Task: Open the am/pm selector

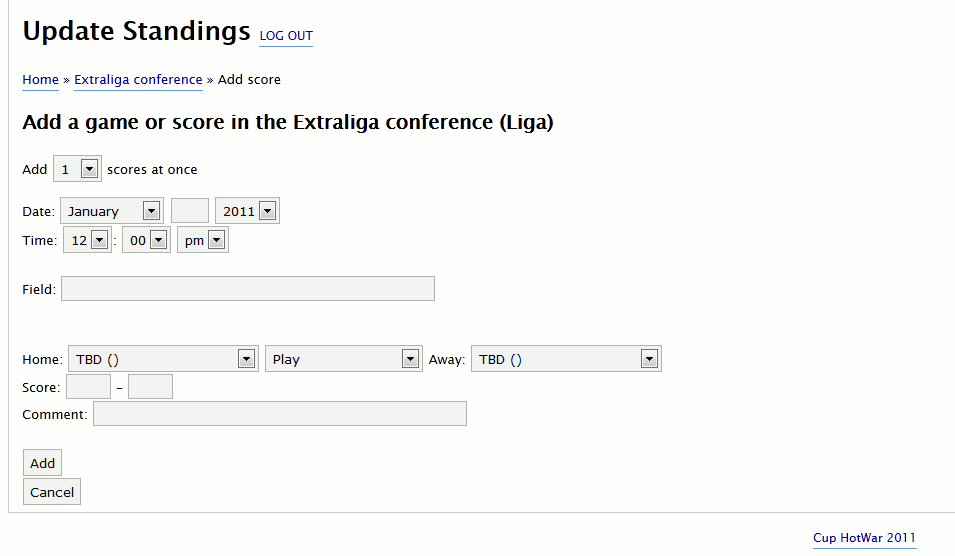Action: pos(202,241)
